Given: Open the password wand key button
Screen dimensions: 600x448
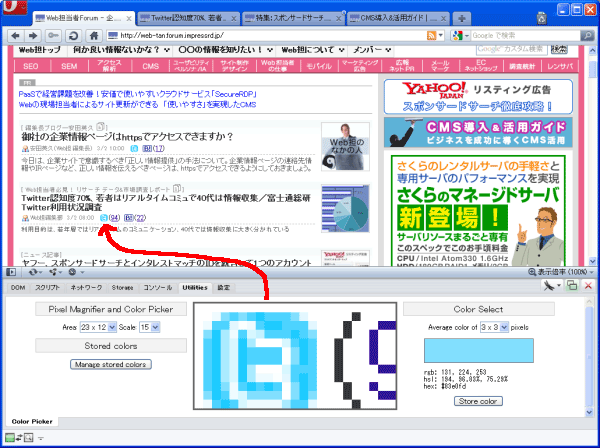Looking at the screenshot, I should 53,36.
